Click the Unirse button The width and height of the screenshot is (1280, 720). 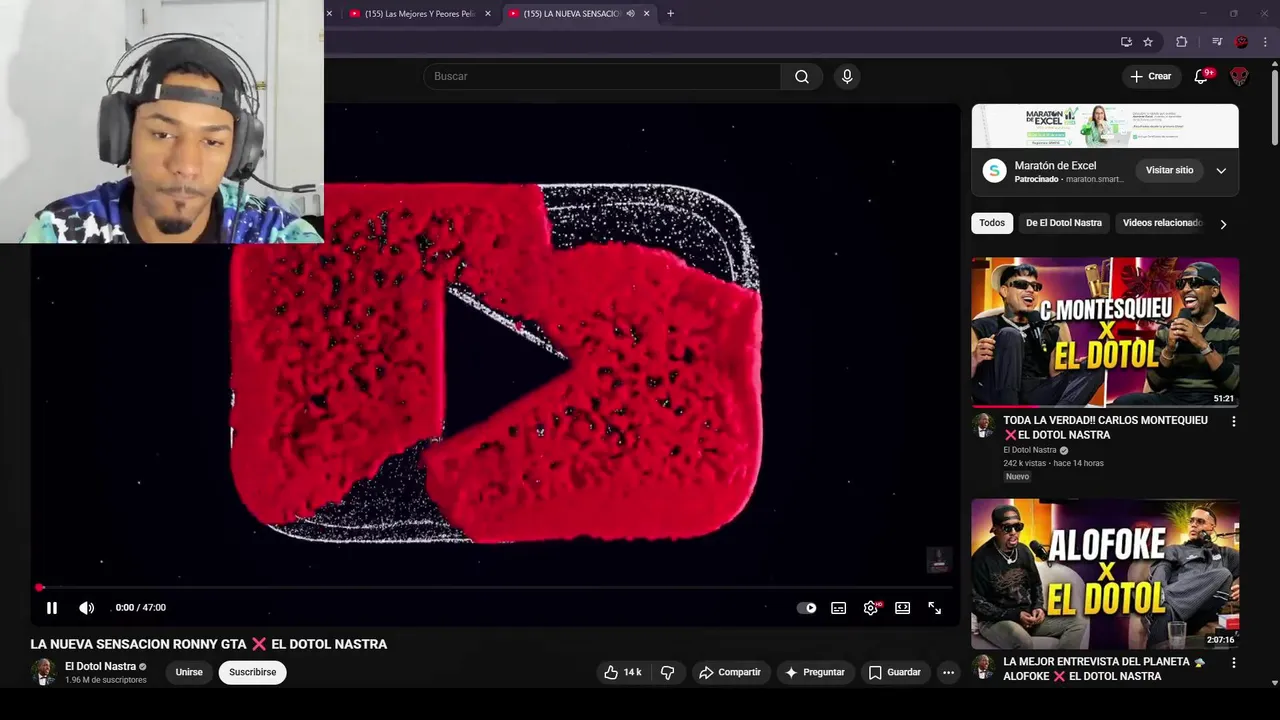pyautogui.click(x=189, y=672)
